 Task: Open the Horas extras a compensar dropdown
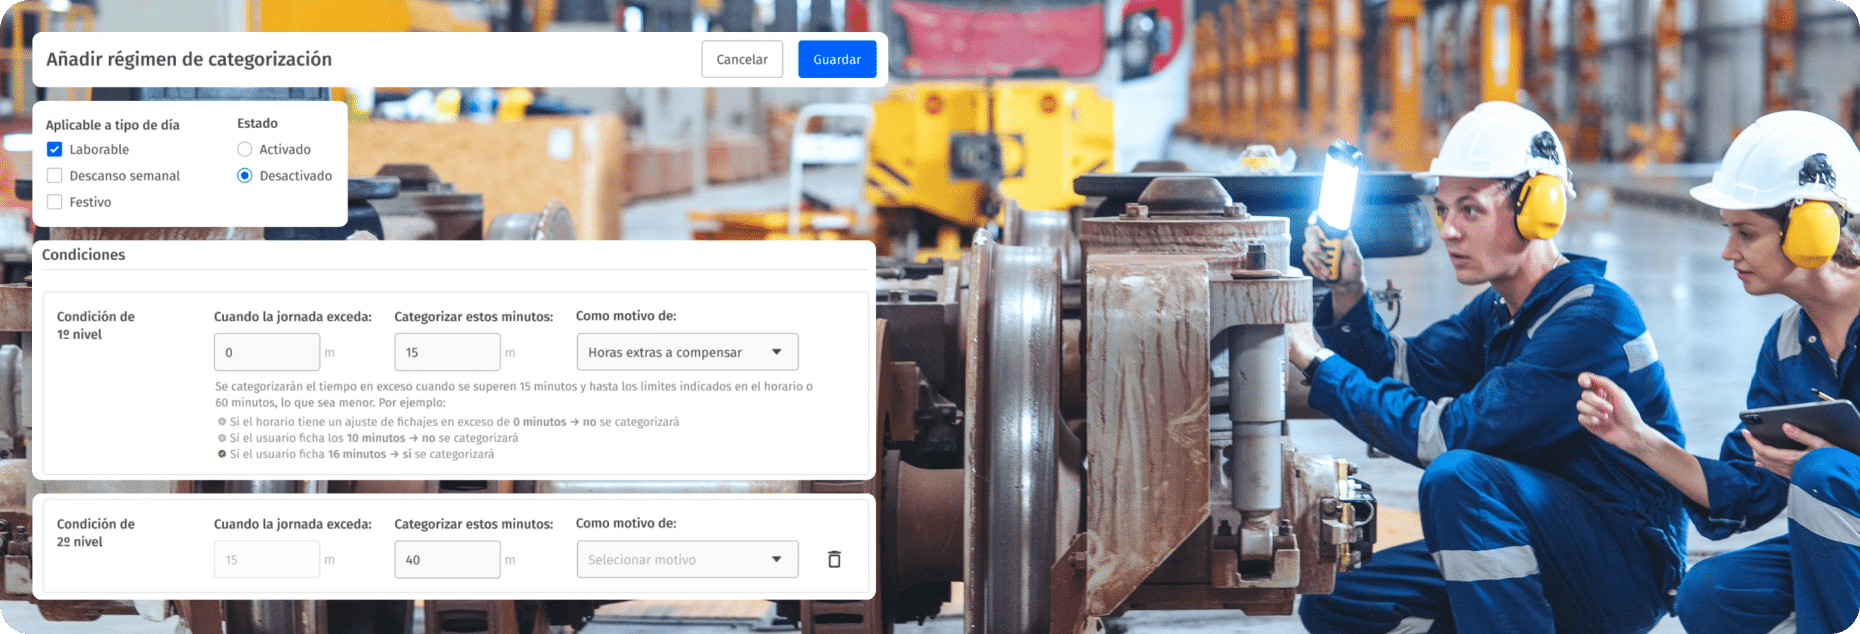687,352
